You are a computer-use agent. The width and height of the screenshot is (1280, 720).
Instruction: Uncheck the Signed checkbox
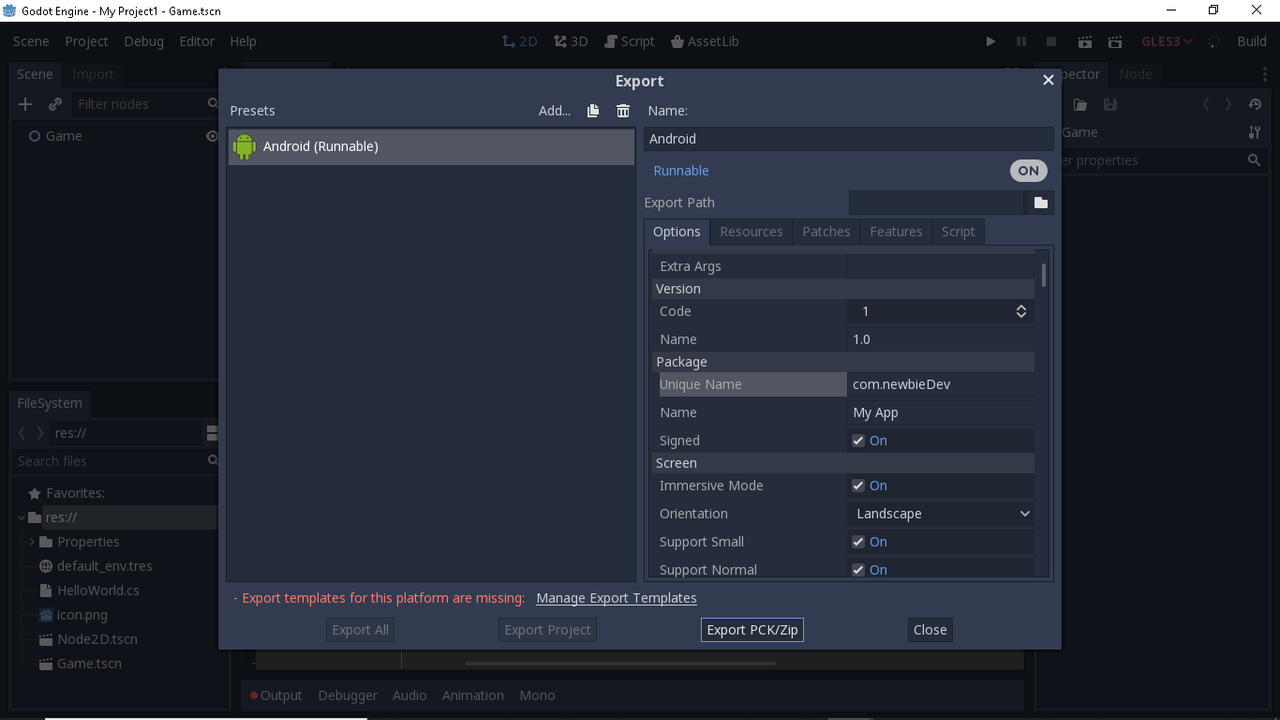point(858,440)
